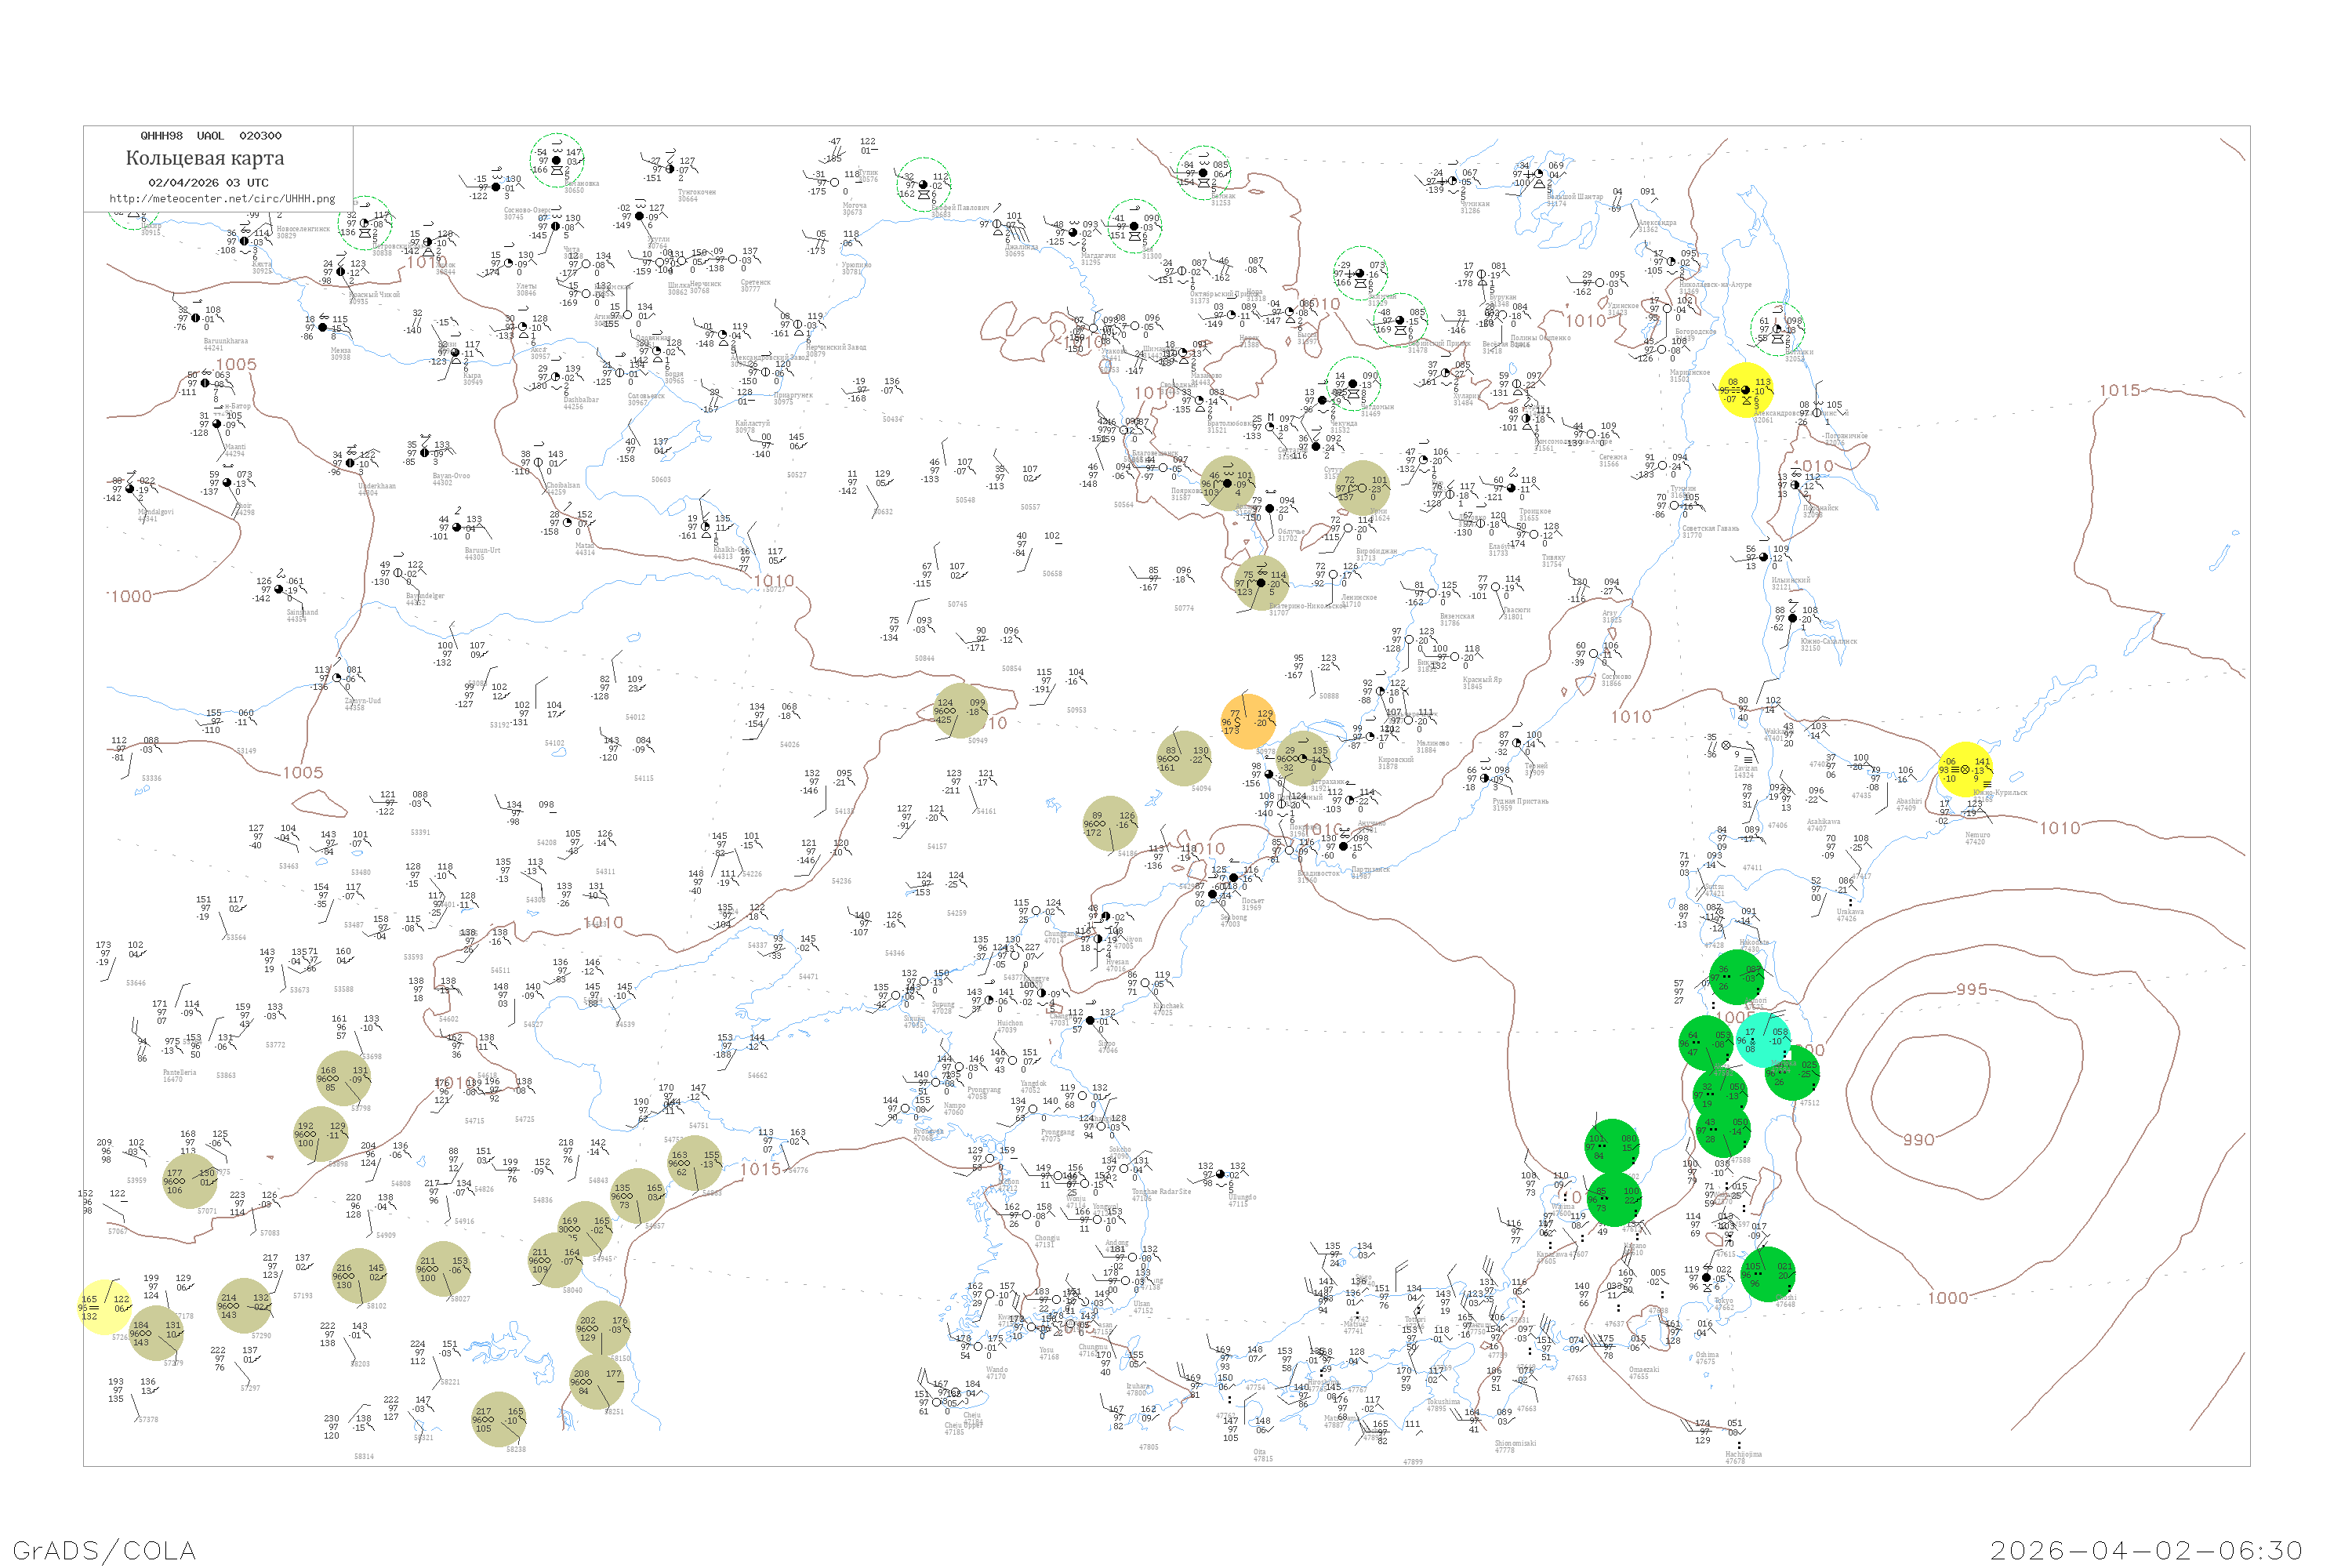
Task: Click the yellow circle near Южно-Курильск
Action: coord(1965,770)
